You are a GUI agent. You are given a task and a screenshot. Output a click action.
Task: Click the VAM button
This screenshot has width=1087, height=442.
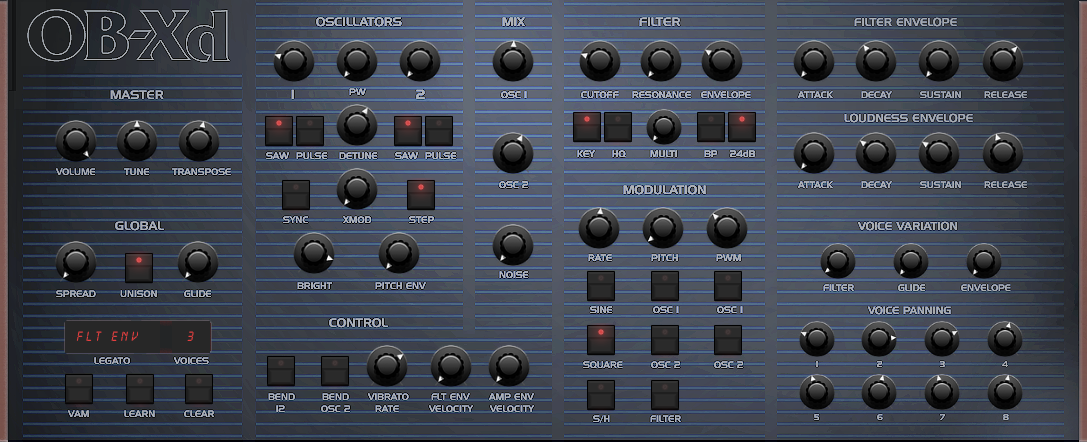(79, 389)
